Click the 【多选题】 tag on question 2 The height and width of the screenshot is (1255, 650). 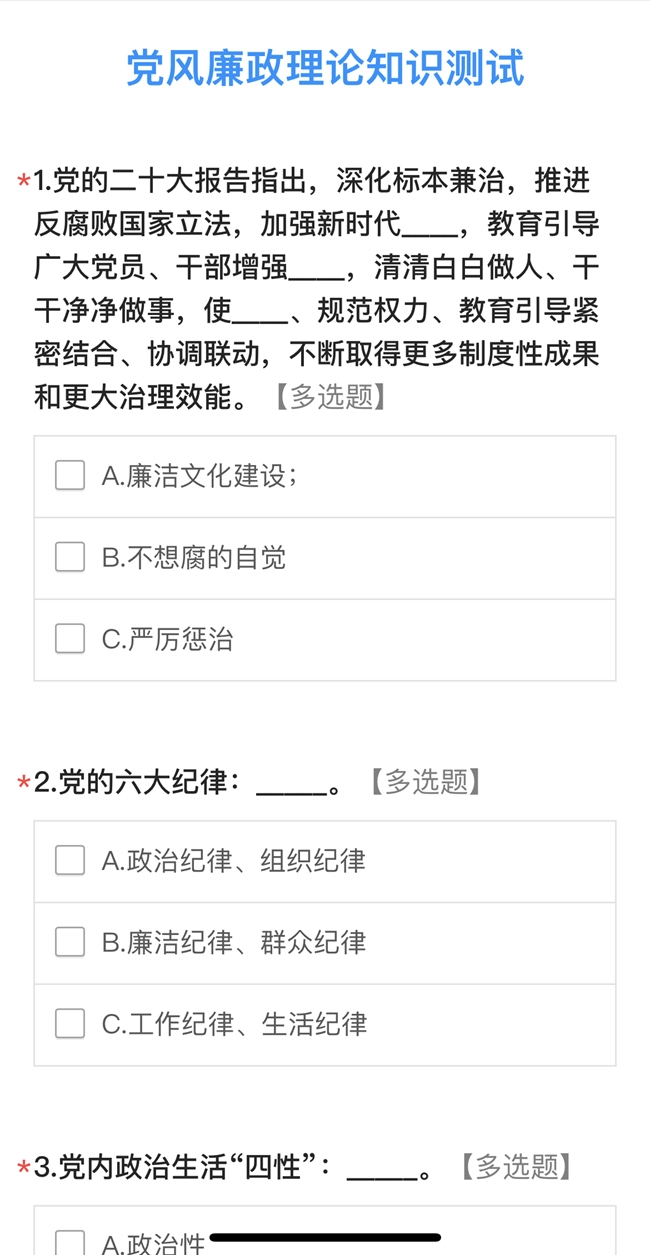pyautogui.click(x=426, y=782)
